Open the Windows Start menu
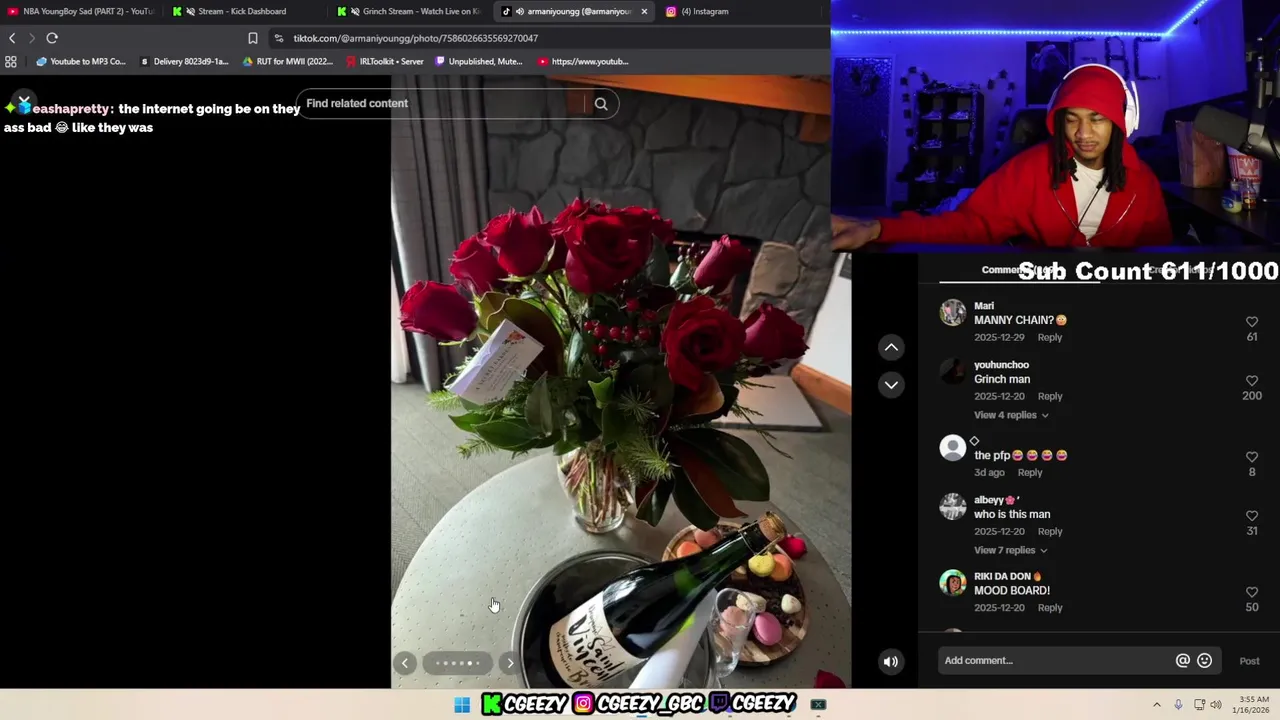This screenshot has width=1280, height=720. tap(462, 705)
